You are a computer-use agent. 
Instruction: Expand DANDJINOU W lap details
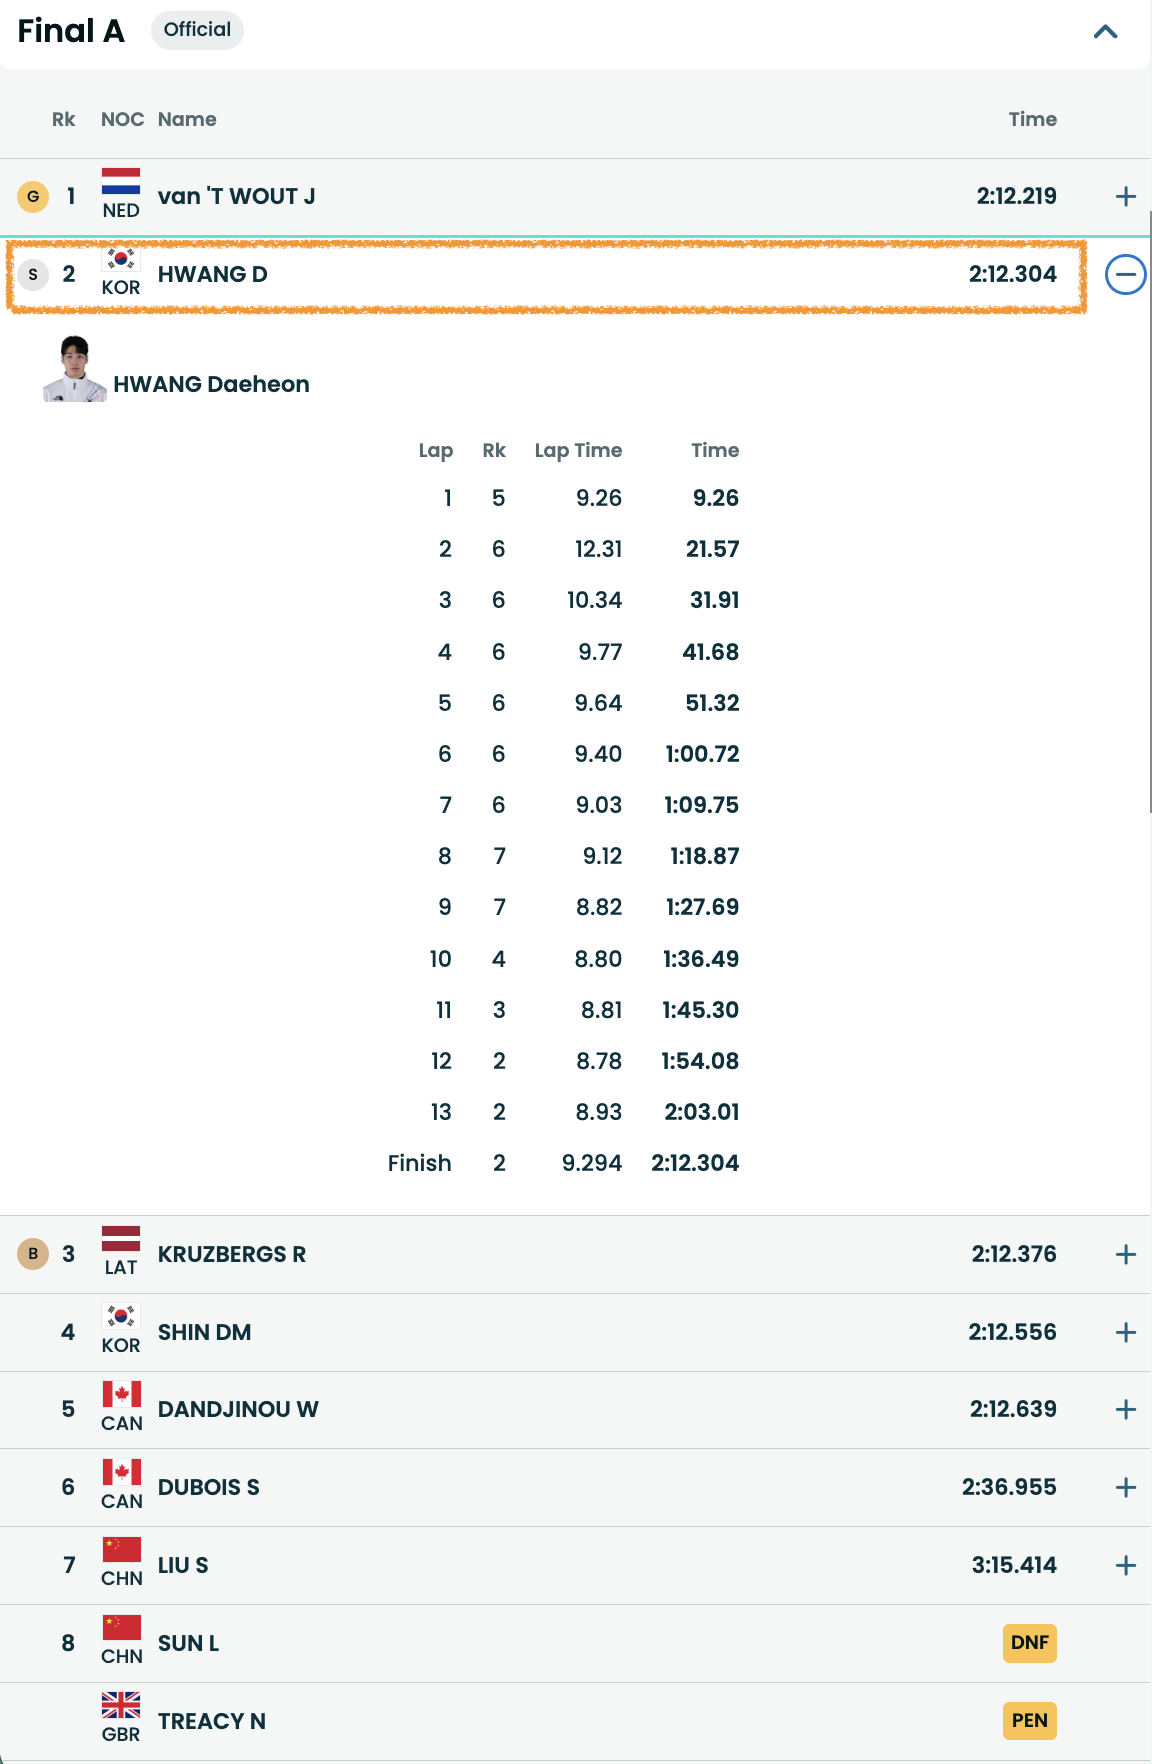pos(1125,1410)
